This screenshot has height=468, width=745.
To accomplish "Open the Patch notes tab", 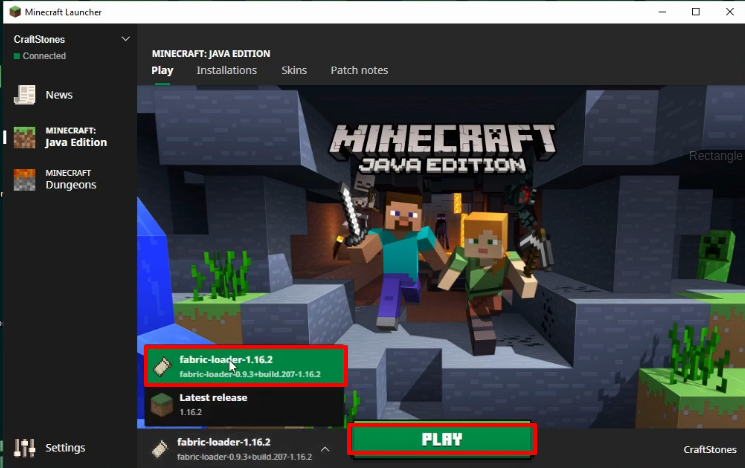I will pyautogui.click(x=359, y=70).
